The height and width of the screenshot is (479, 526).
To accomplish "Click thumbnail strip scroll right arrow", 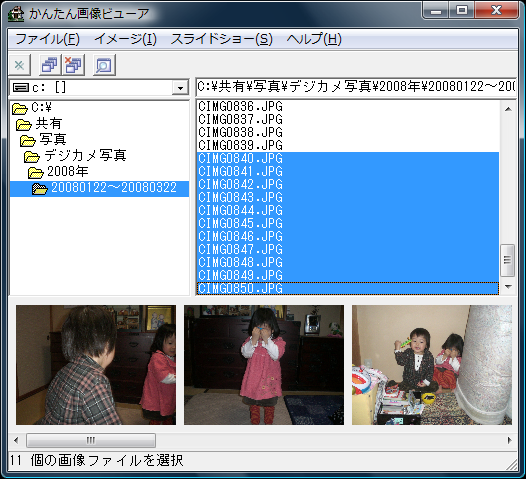I will (510, 440).
